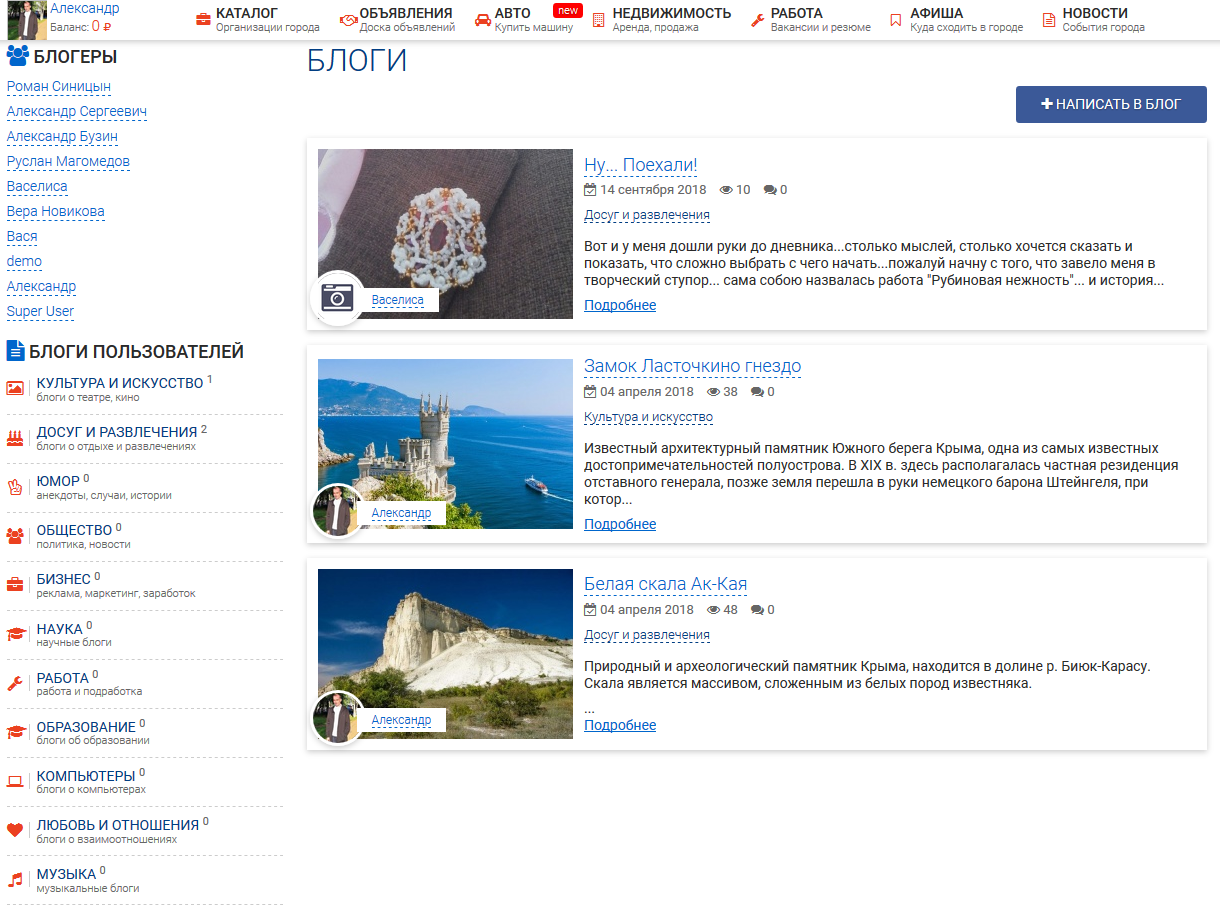Open the Афиша menu section
The image size is (1220, 908).
pyautogui.click(x=936, y=14)
